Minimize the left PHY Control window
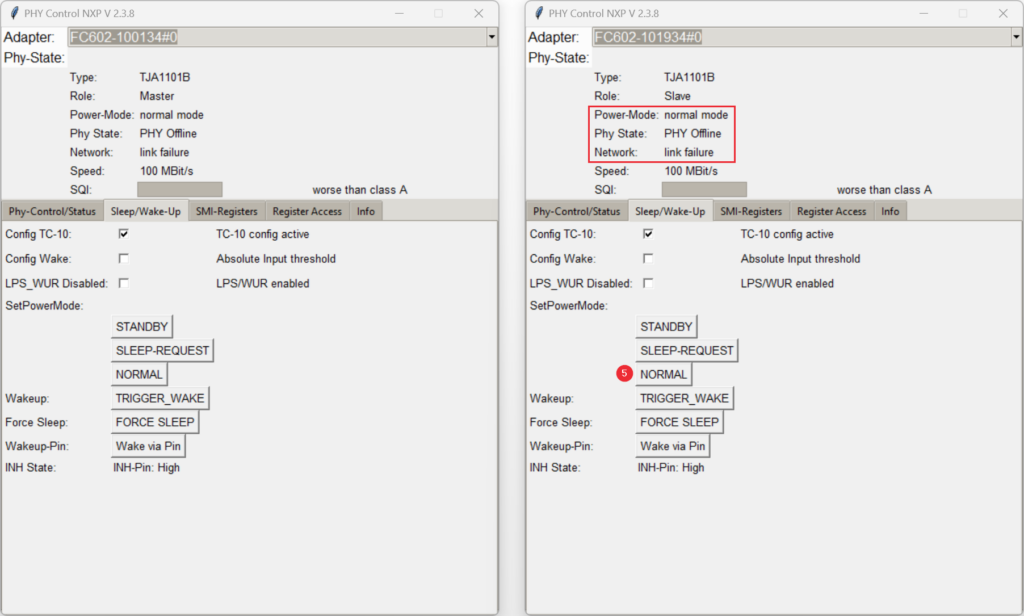Screen dimensions: 1024x616 tap(399, 13)
